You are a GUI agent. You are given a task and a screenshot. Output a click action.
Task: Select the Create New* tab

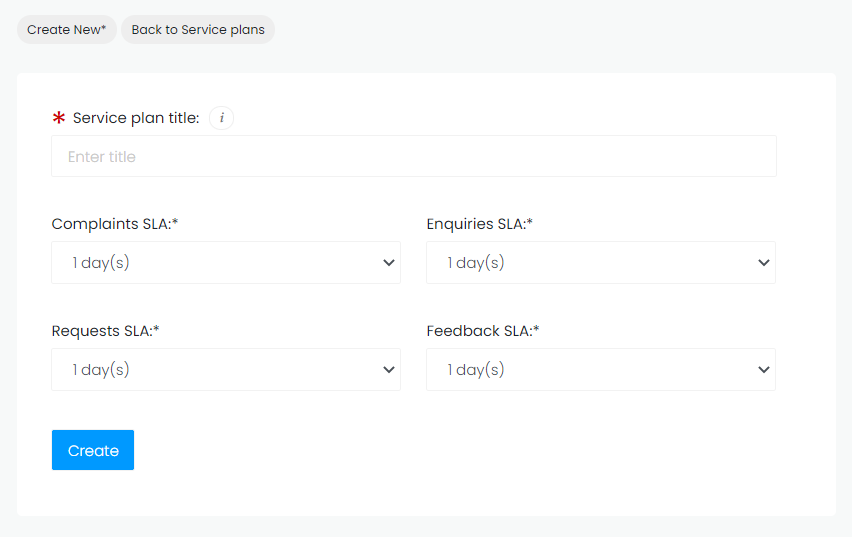point(67,30)
